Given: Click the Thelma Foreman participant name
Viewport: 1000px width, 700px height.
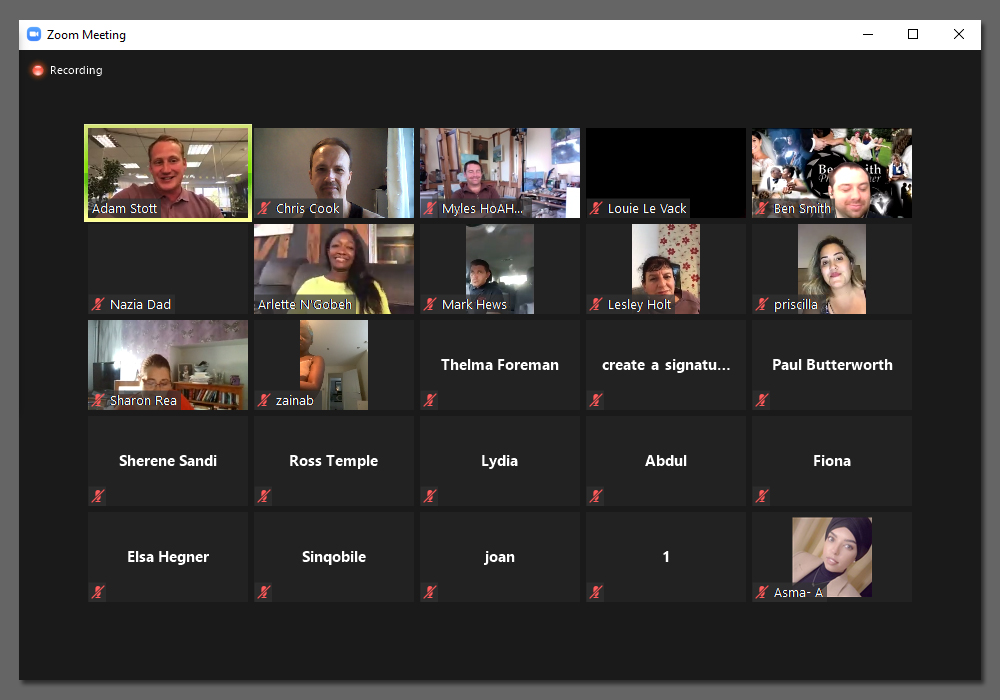Looking at the screenshot, I should [500, 365].
